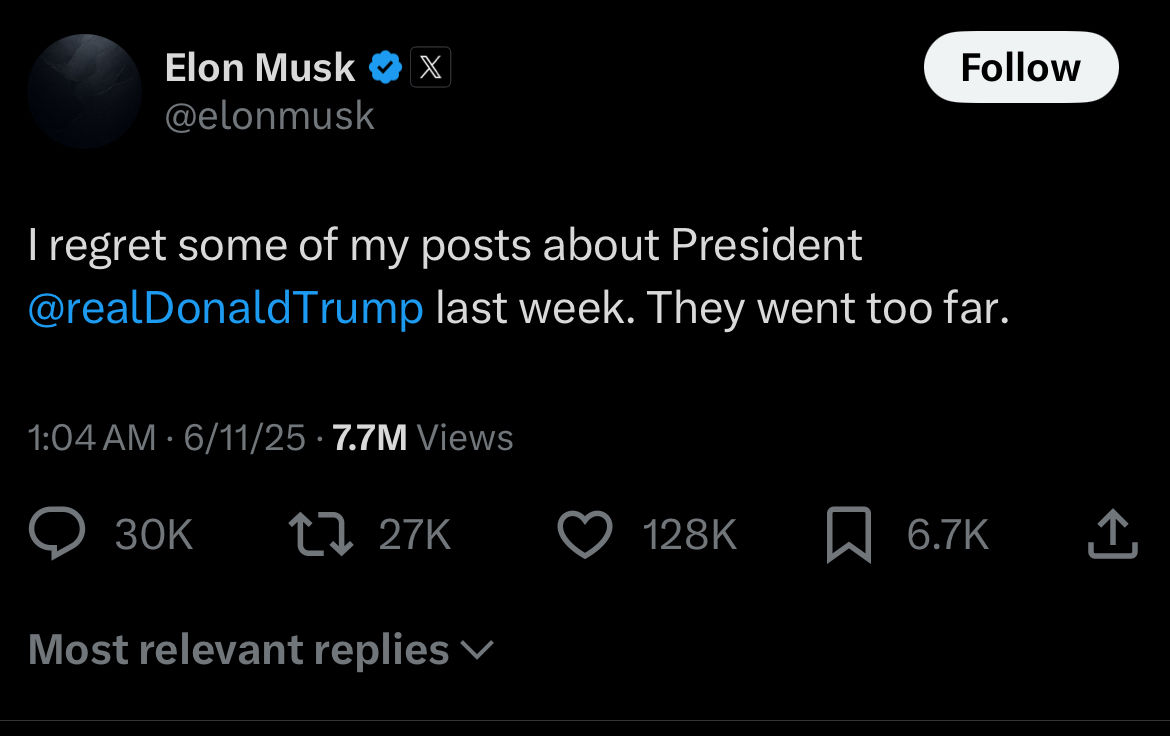The height and width of the screenshot is (736, 1170).
Task: Click the 27K reposts count
Action: (415, 535)
